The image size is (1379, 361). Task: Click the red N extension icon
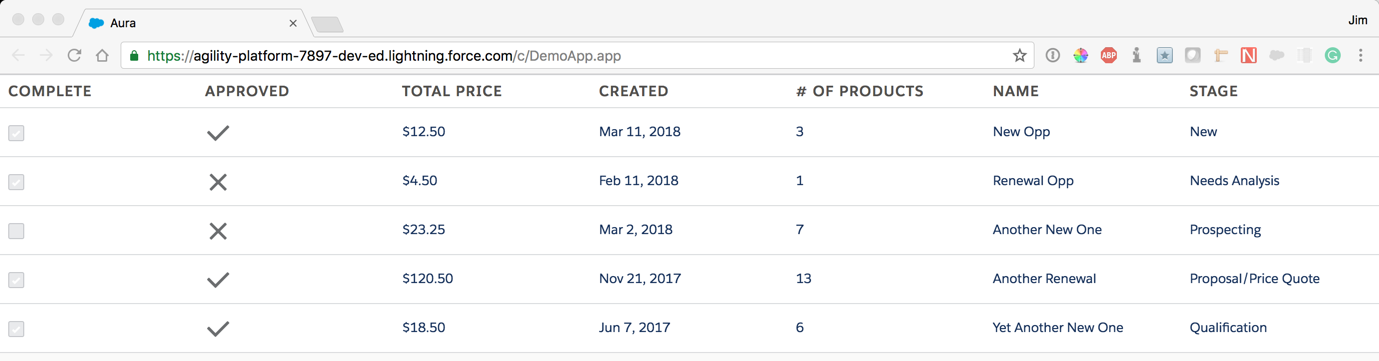pos(1248,56)
